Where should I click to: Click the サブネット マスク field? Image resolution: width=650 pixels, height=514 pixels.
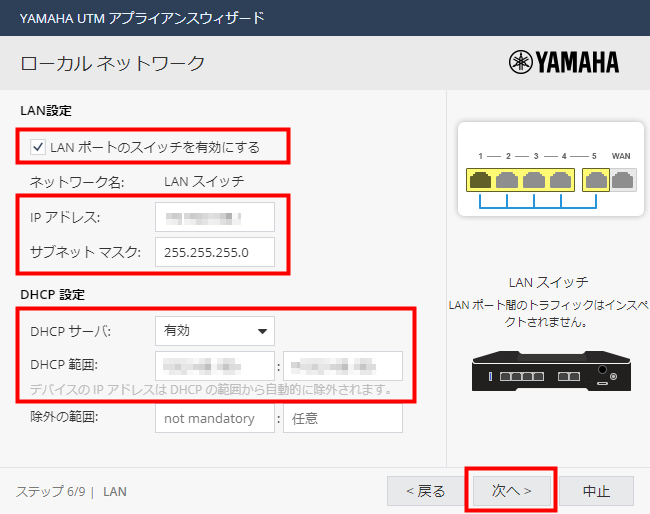click(214, 251)
